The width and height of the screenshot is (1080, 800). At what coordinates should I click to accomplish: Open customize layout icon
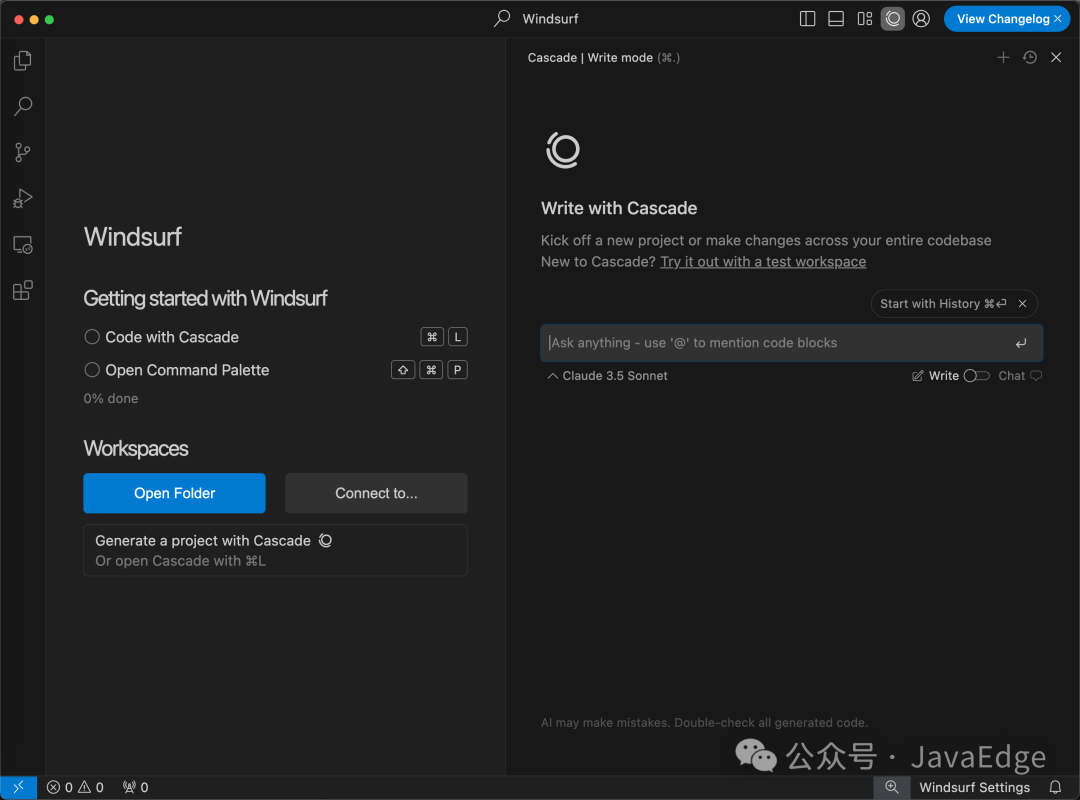pyautogui.click(x=864, y=19)
